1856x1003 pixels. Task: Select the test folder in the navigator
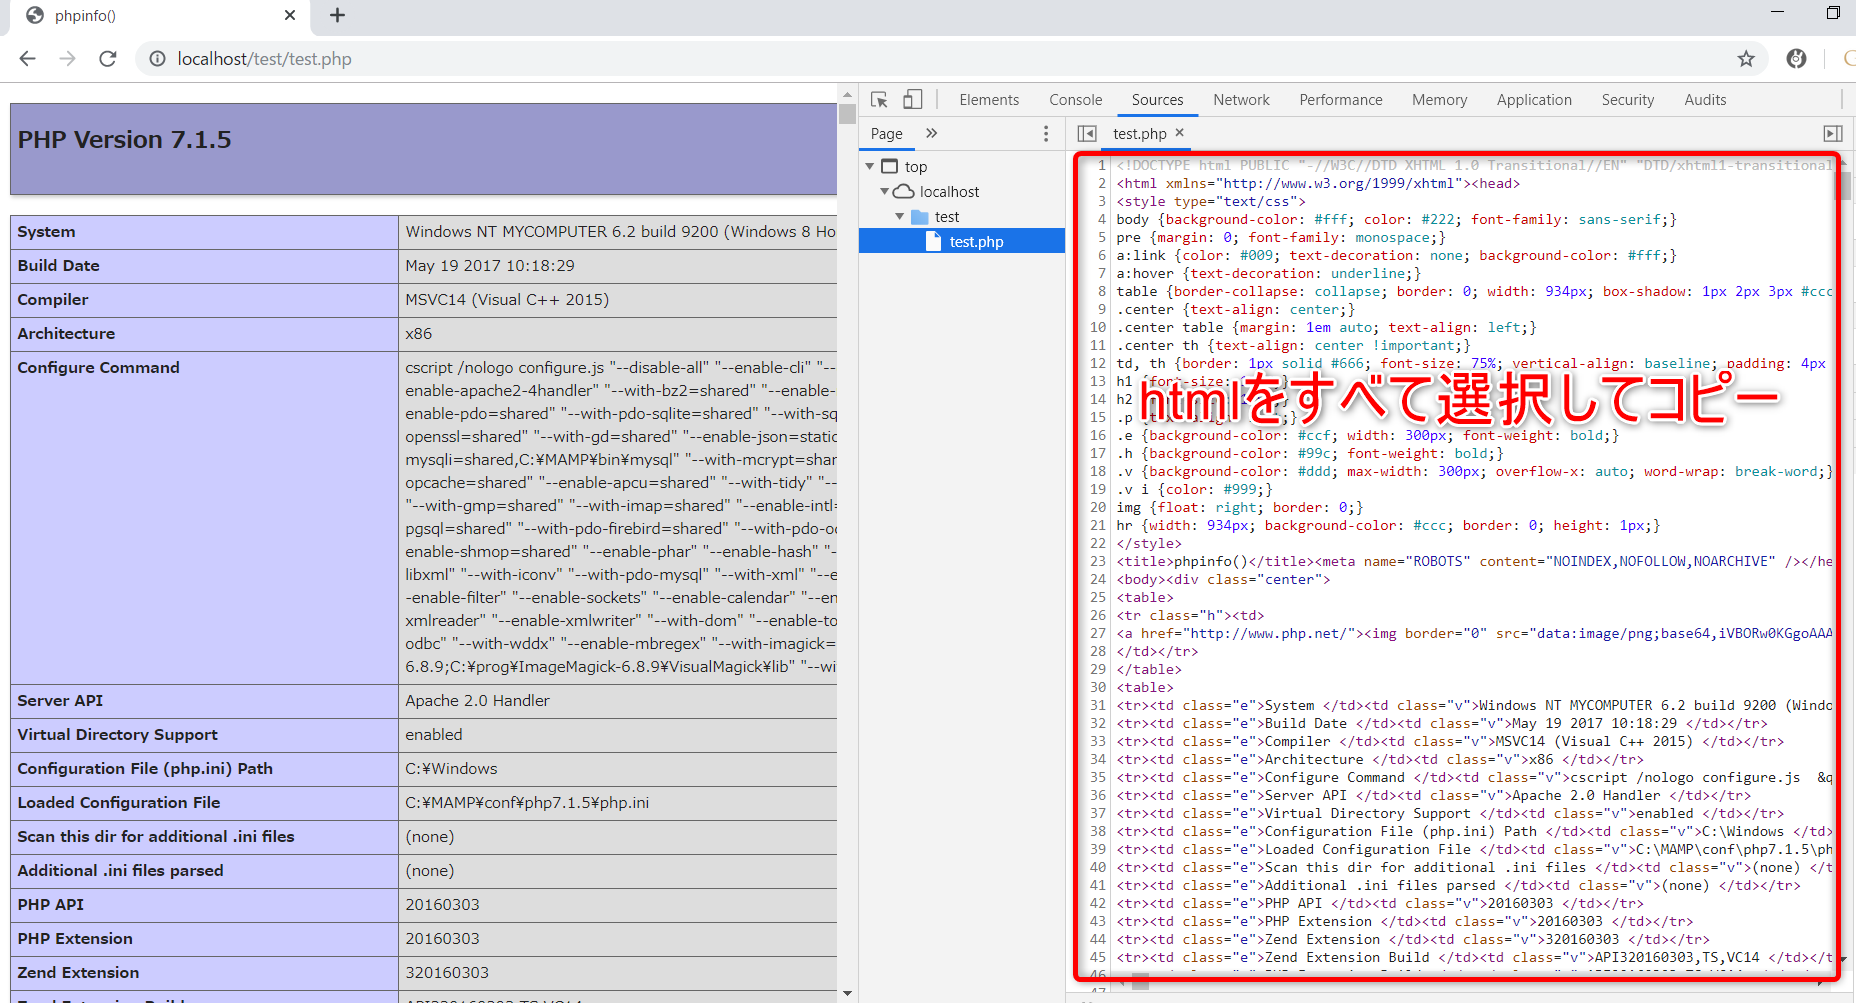tap(947, 217)
